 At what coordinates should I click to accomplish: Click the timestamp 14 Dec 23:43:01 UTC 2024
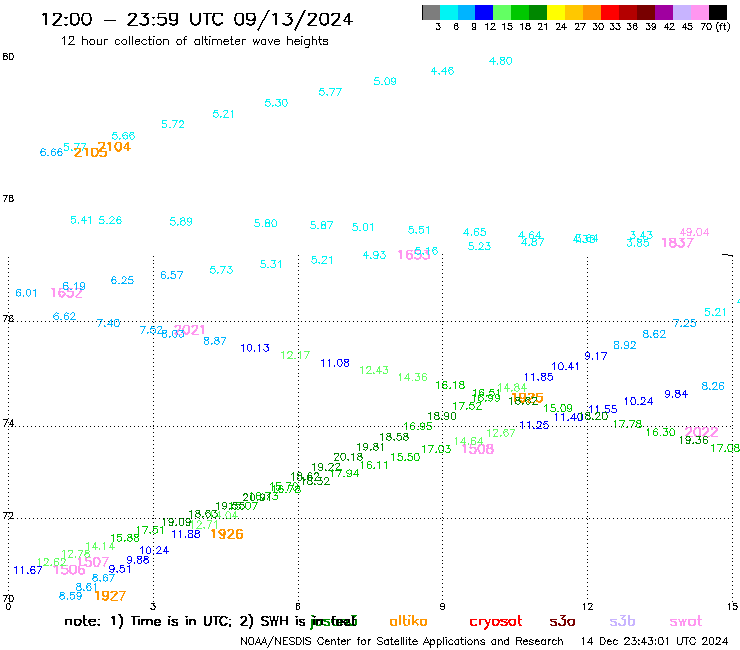coord(655,641)
